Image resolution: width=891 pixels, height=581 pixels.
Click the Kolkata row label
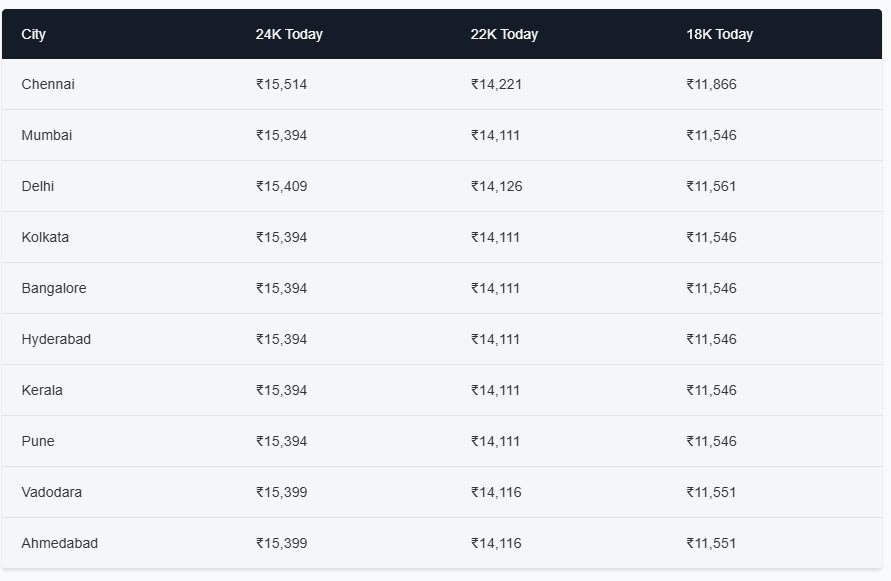(x=45, y=237)
